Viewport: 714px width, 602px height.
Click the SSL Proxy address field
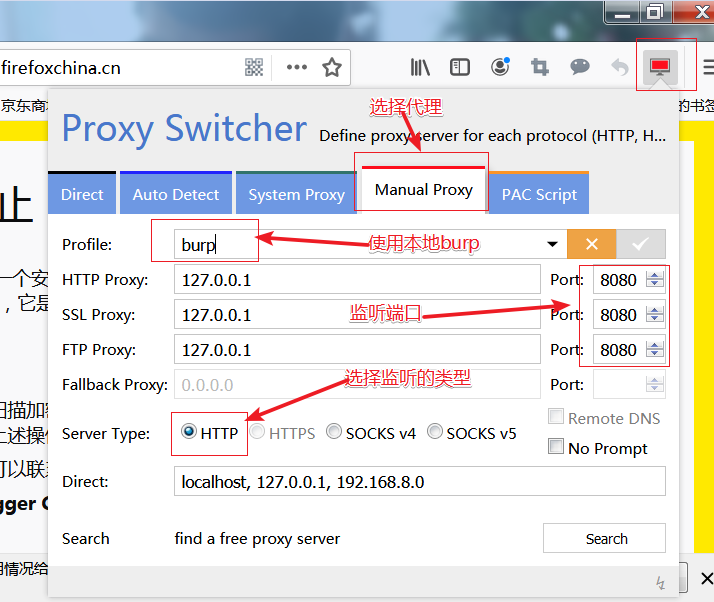click(x=357, y=314)
